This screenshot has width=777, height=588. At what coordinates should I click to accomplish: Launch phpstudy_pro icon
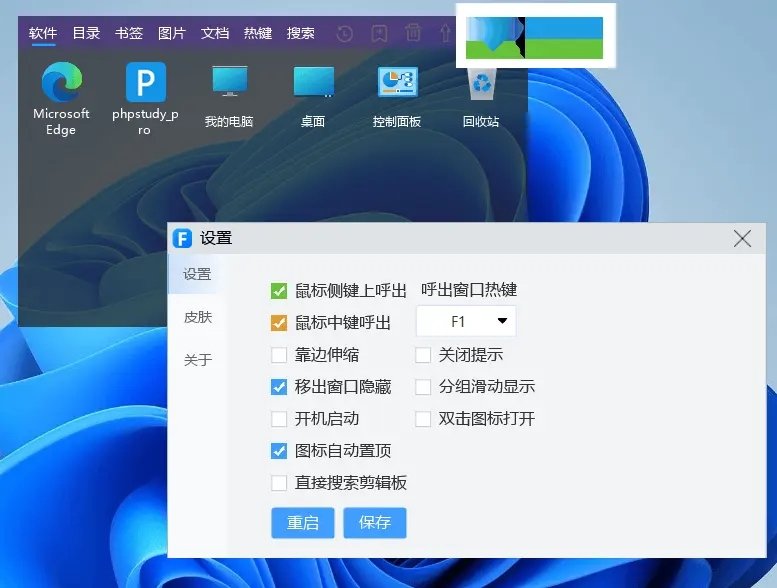[145, 84]
